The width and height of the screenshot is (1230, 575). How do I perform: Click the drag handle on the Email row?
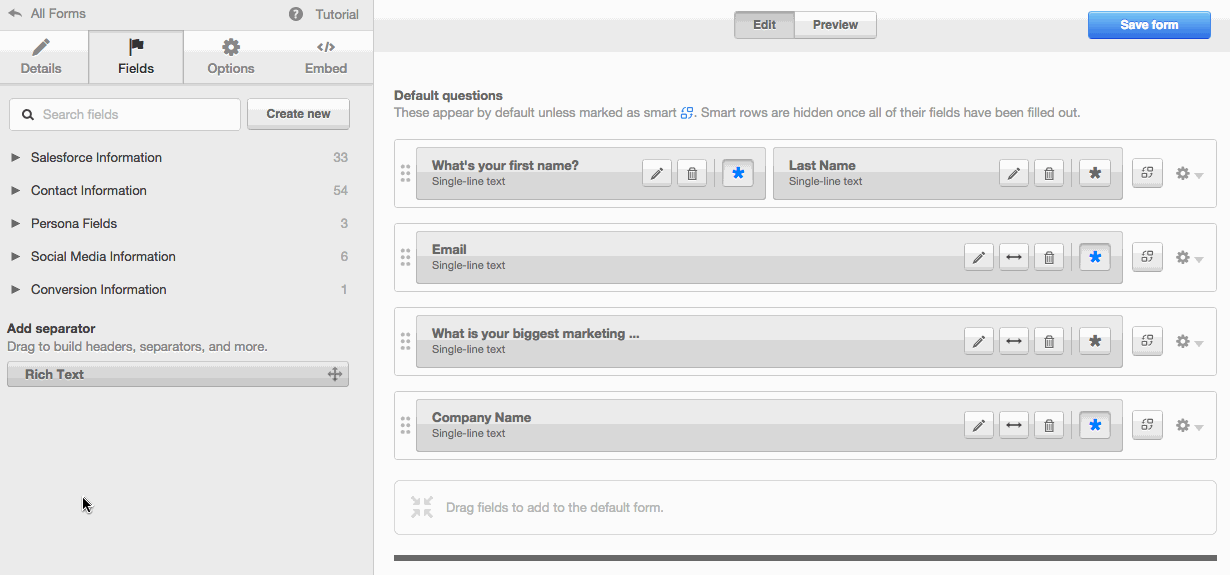click(x=405, y=257)
